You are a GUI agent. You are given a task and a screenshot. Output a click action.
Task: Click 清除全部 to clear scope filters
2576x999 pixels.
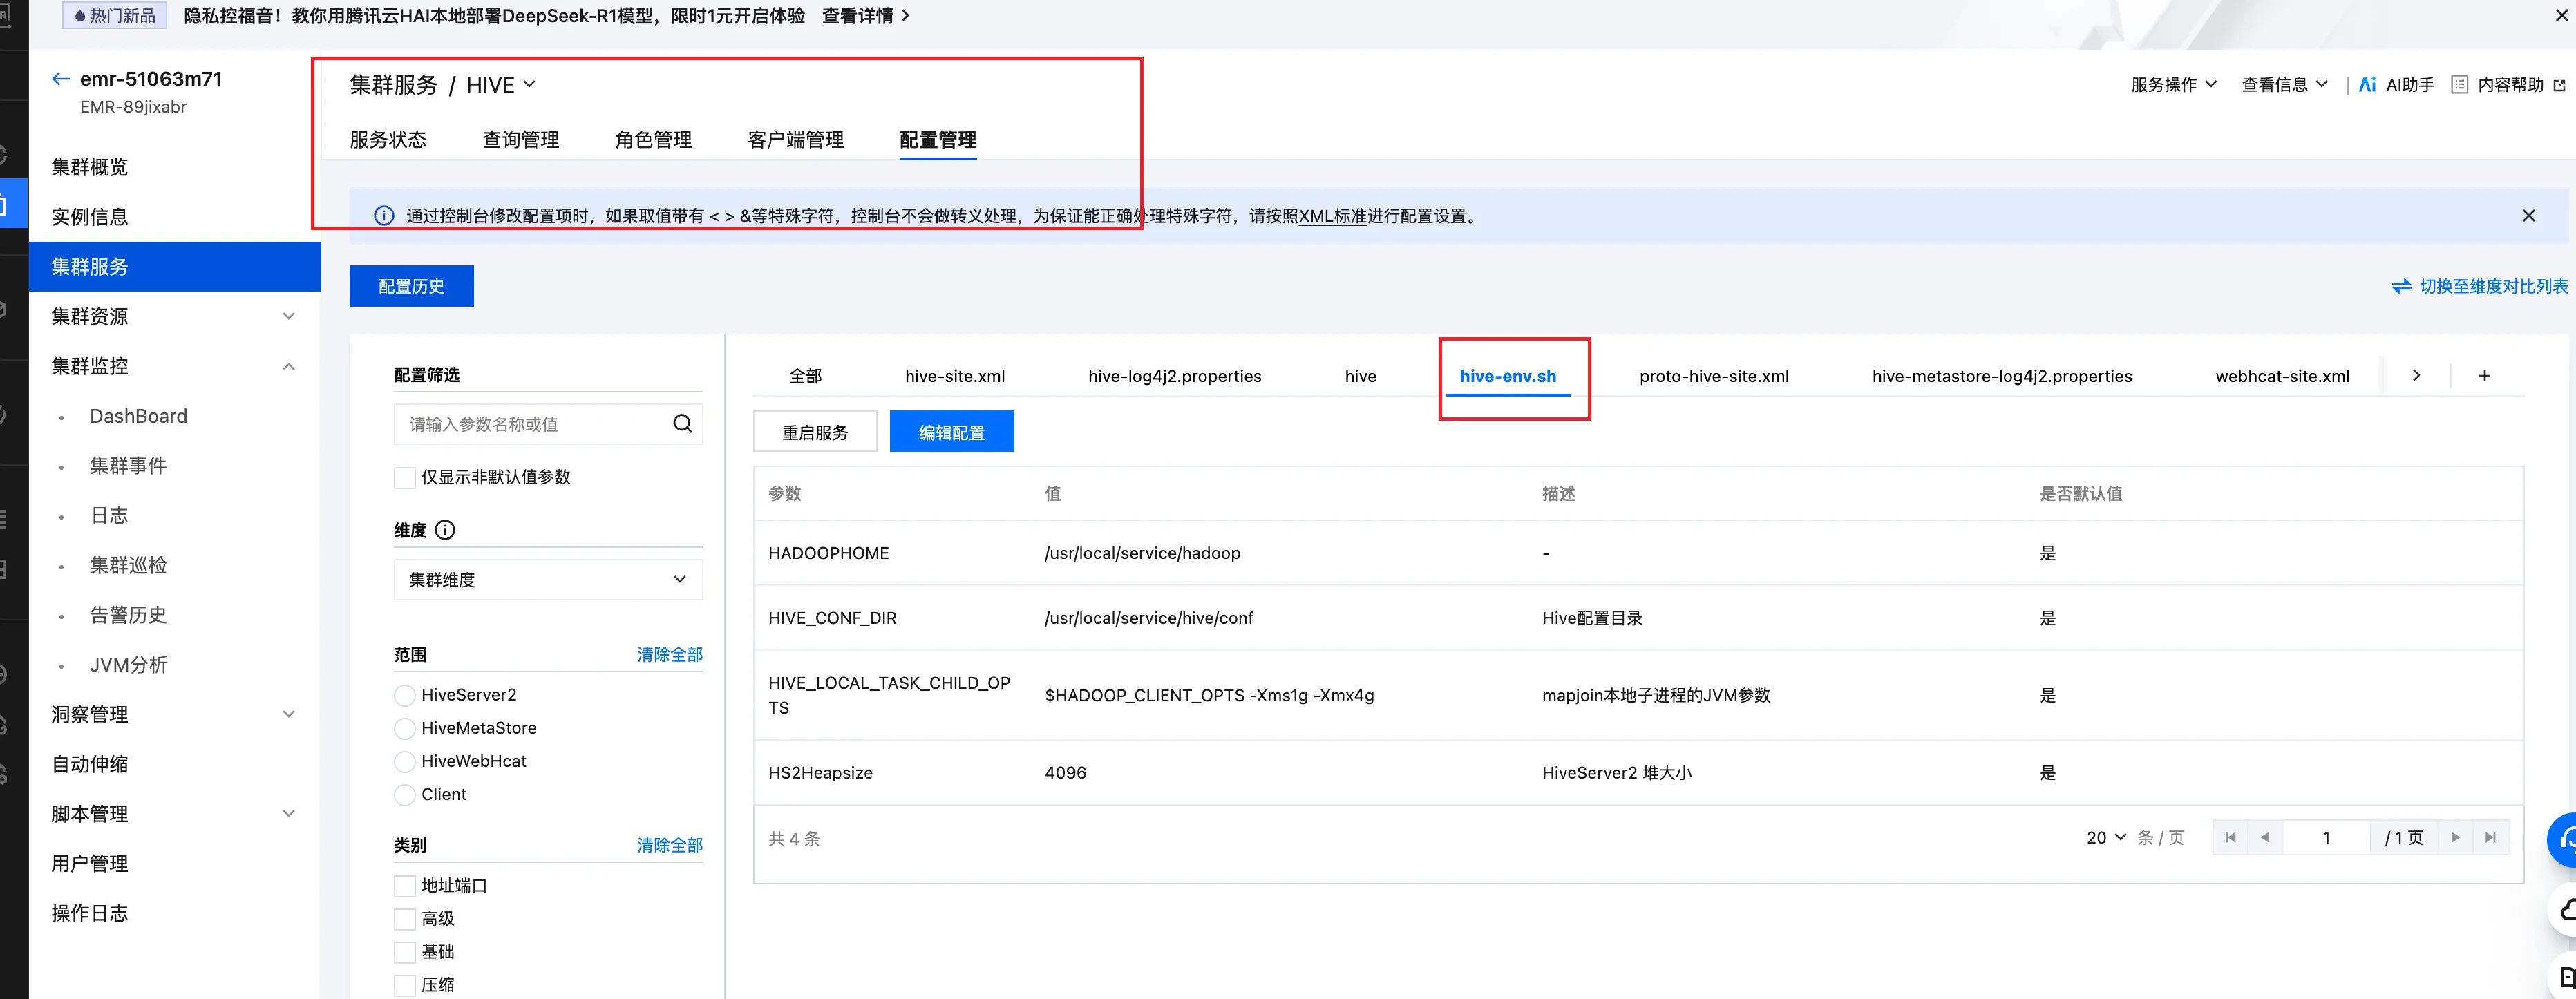pos(669,654)
